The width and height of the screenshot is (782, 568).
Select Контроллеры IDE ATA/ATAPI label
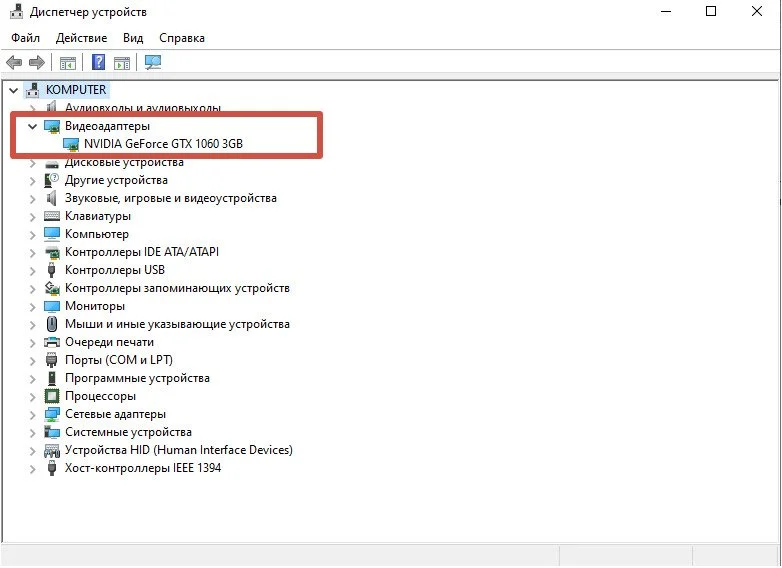pos(142,252)
